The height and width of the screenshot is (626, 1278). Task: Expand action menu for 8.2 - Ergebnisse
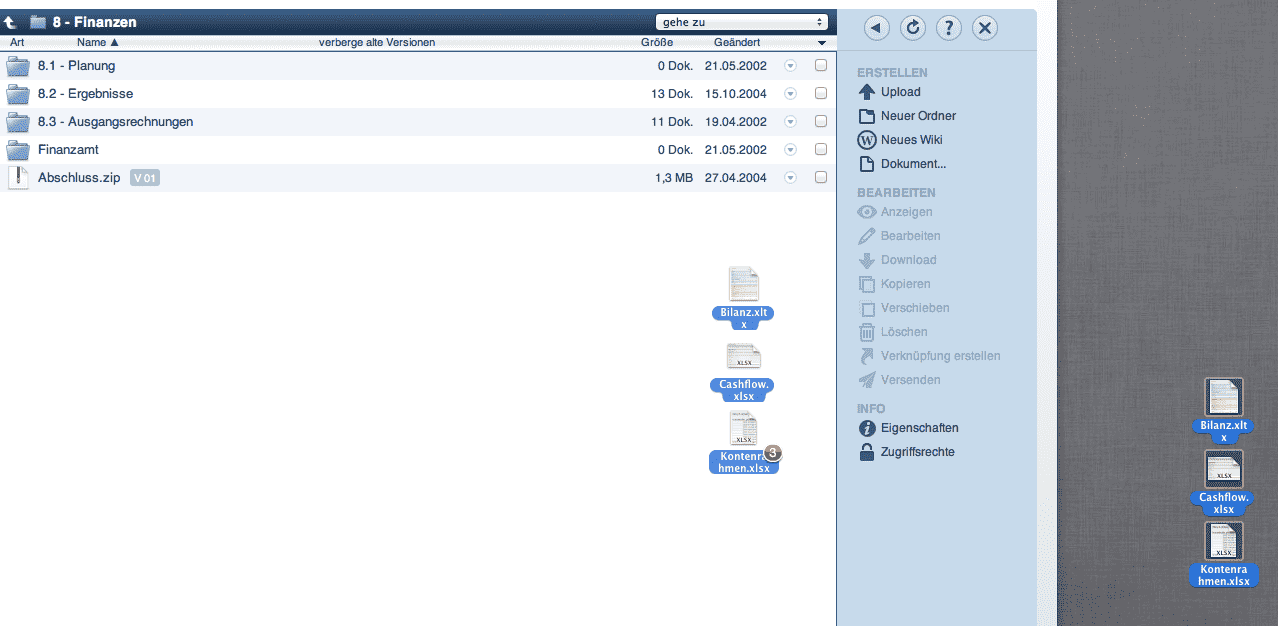click(790, 94)
